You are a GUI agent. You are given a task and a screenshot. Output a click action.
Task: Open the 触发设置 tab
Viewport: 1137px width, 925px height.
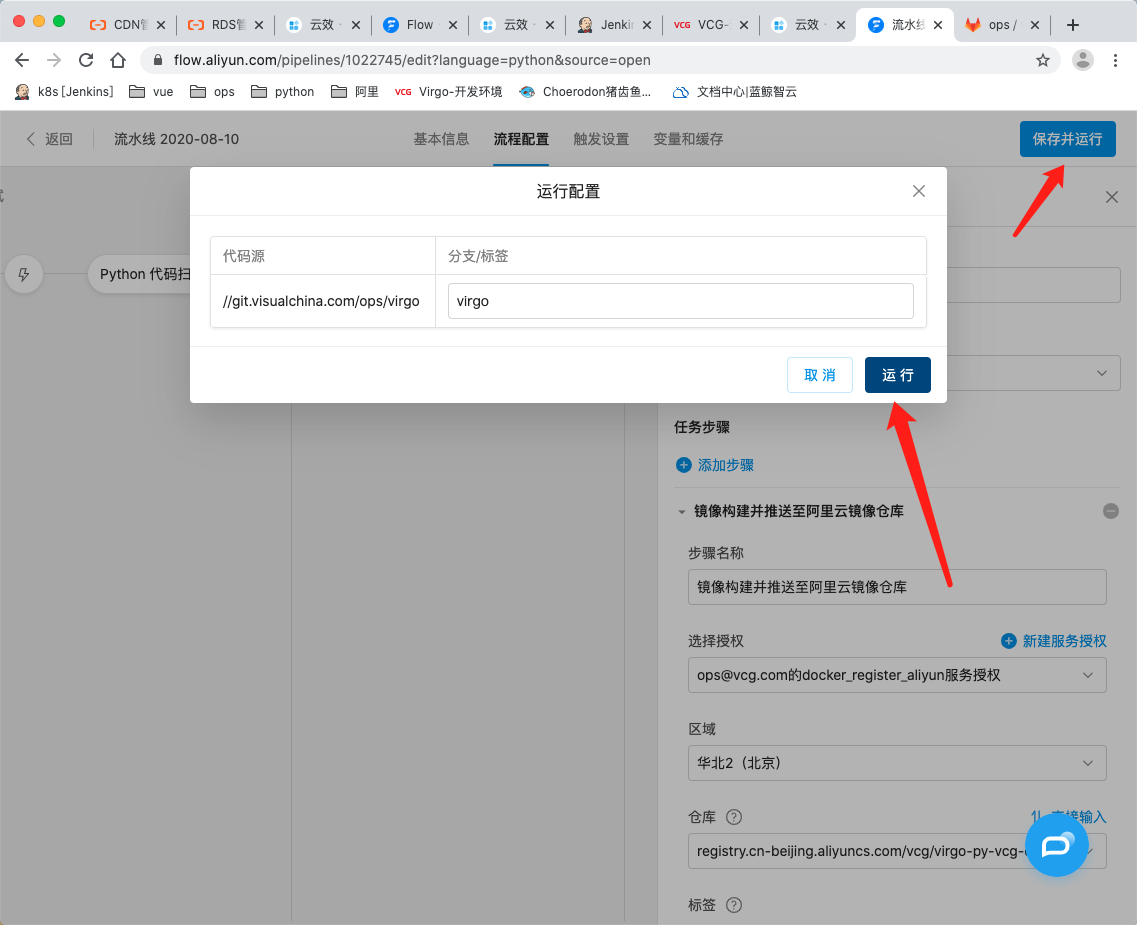click(601, 139)
